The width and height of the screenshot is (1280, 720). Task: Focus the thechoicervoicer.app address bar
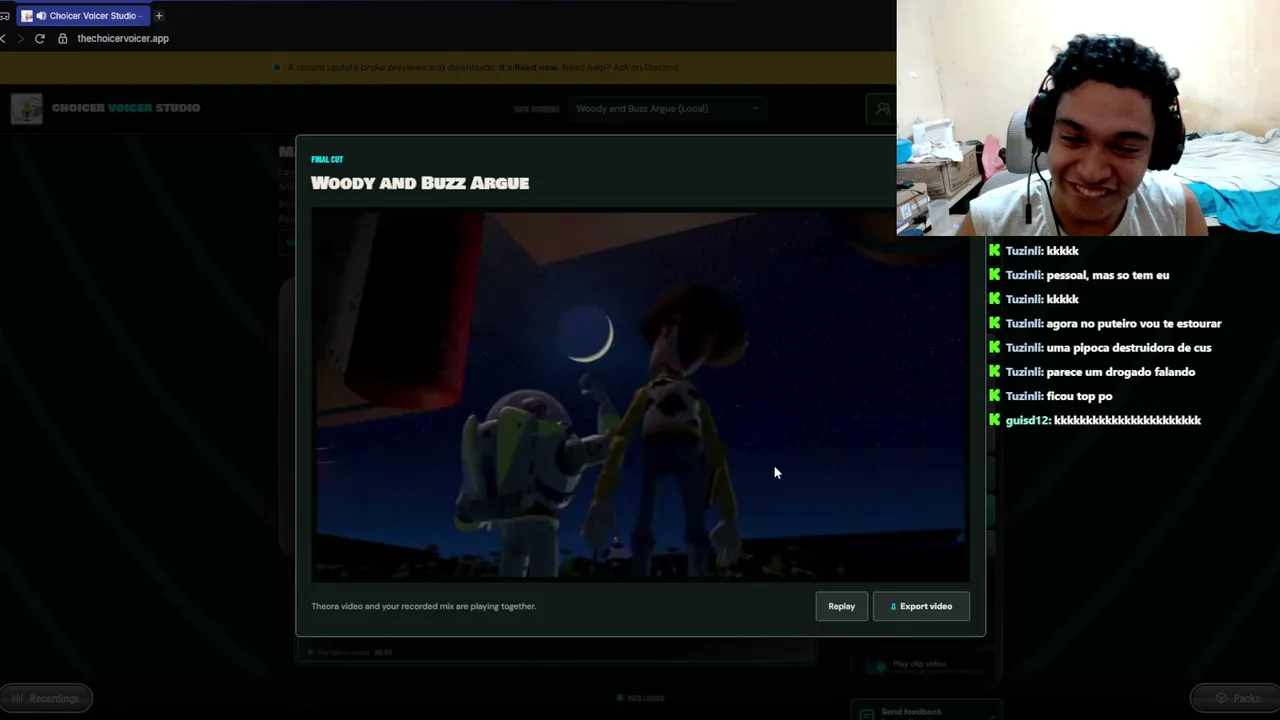(123, 38)
